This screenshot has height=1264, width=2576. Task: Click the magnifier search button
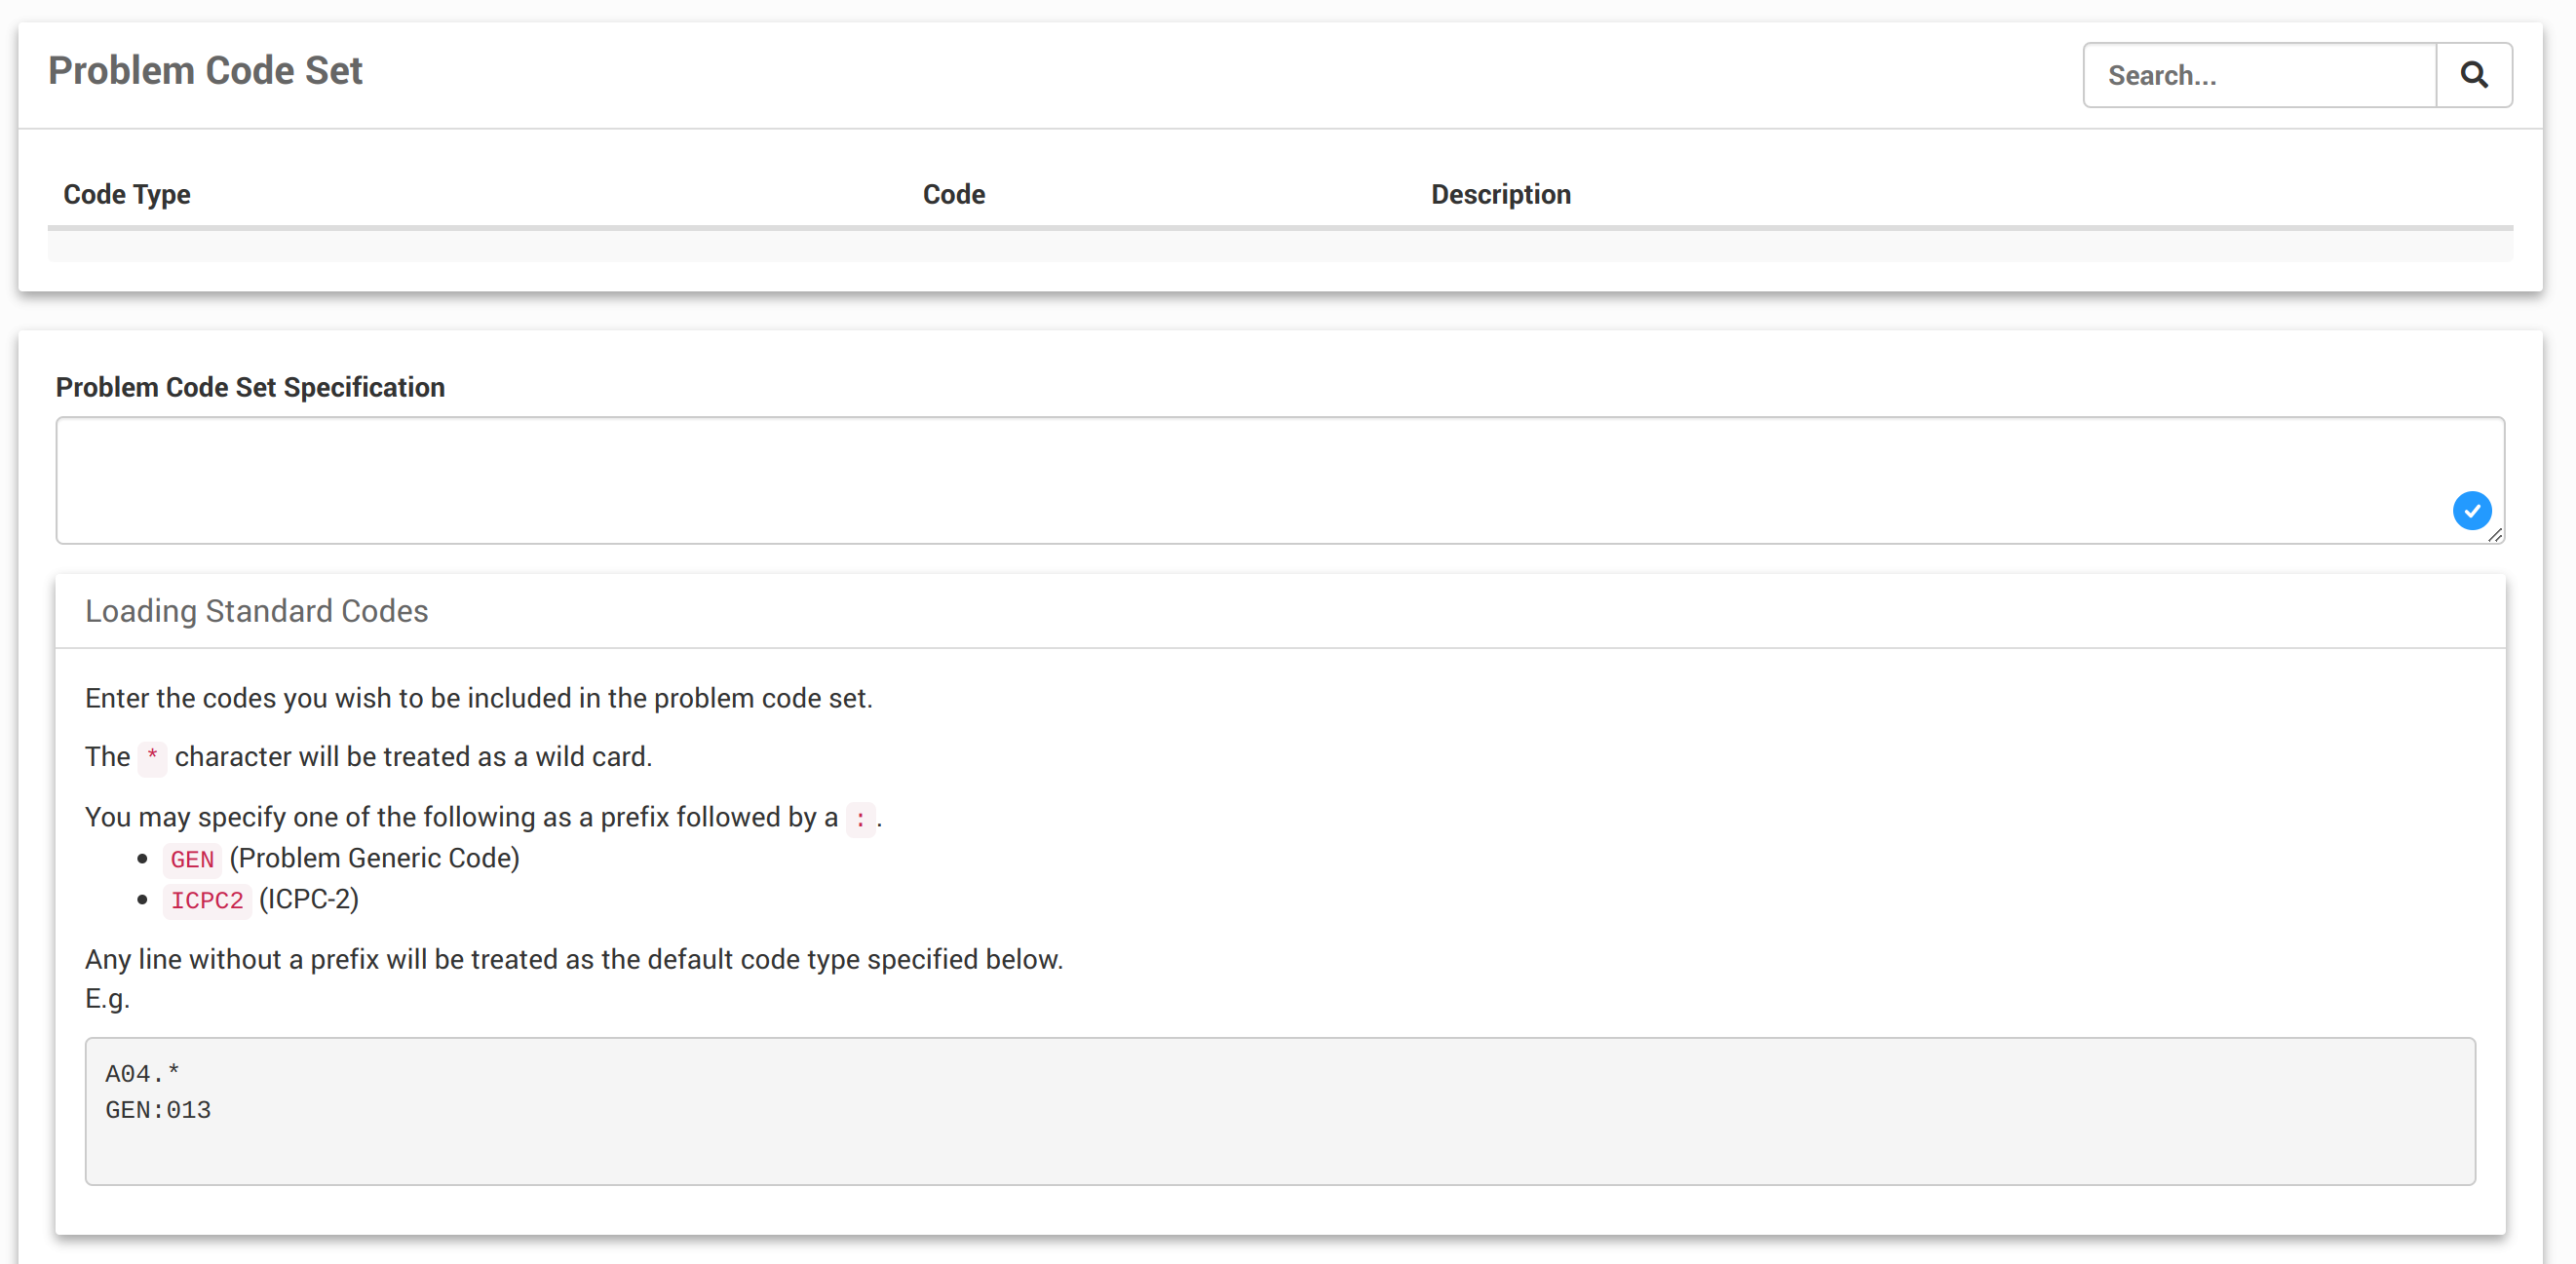pos(2473,75)
